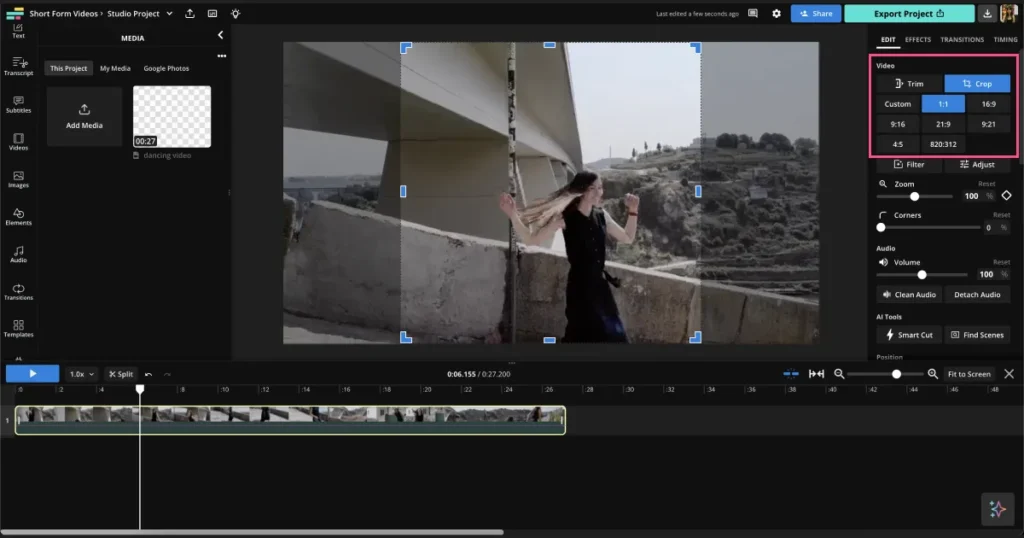Open the Subtitles panel in sidebar
Image resolution: width=1024 pixels, height=538 pixels.
(x=18, y=104)
